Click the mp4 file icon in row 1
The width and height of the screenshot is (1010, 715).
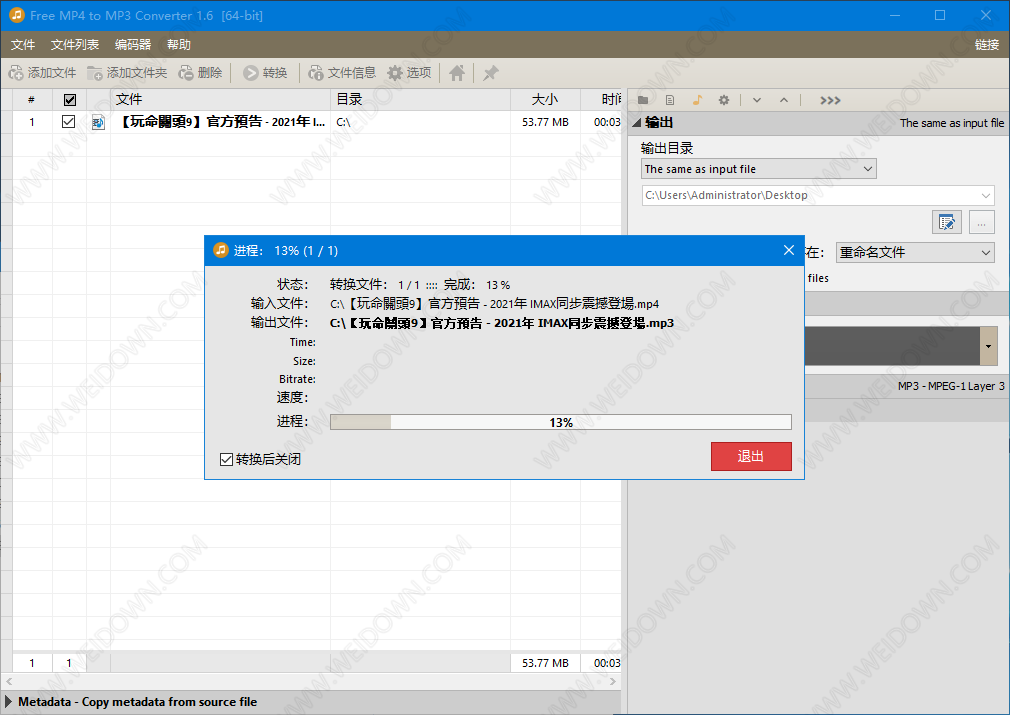click(98, 122)
